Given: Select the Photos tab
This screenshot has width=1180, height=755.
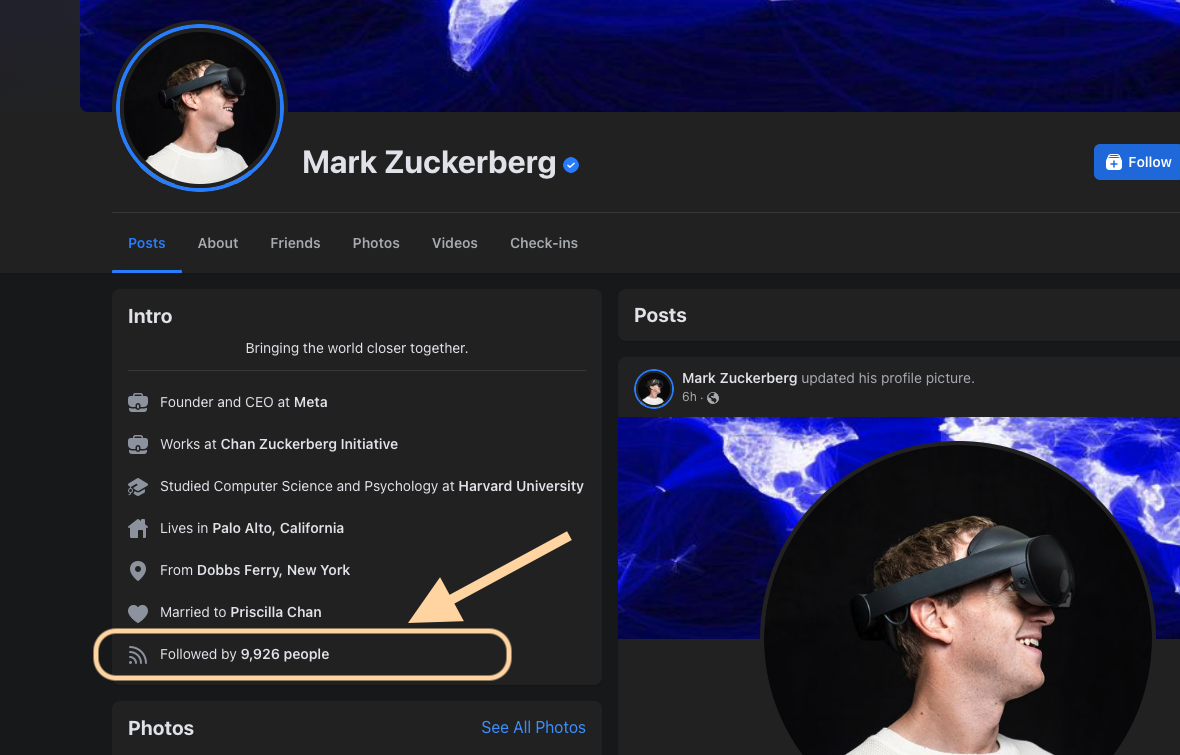Looking at the screenshot, I should pos(376,243).
